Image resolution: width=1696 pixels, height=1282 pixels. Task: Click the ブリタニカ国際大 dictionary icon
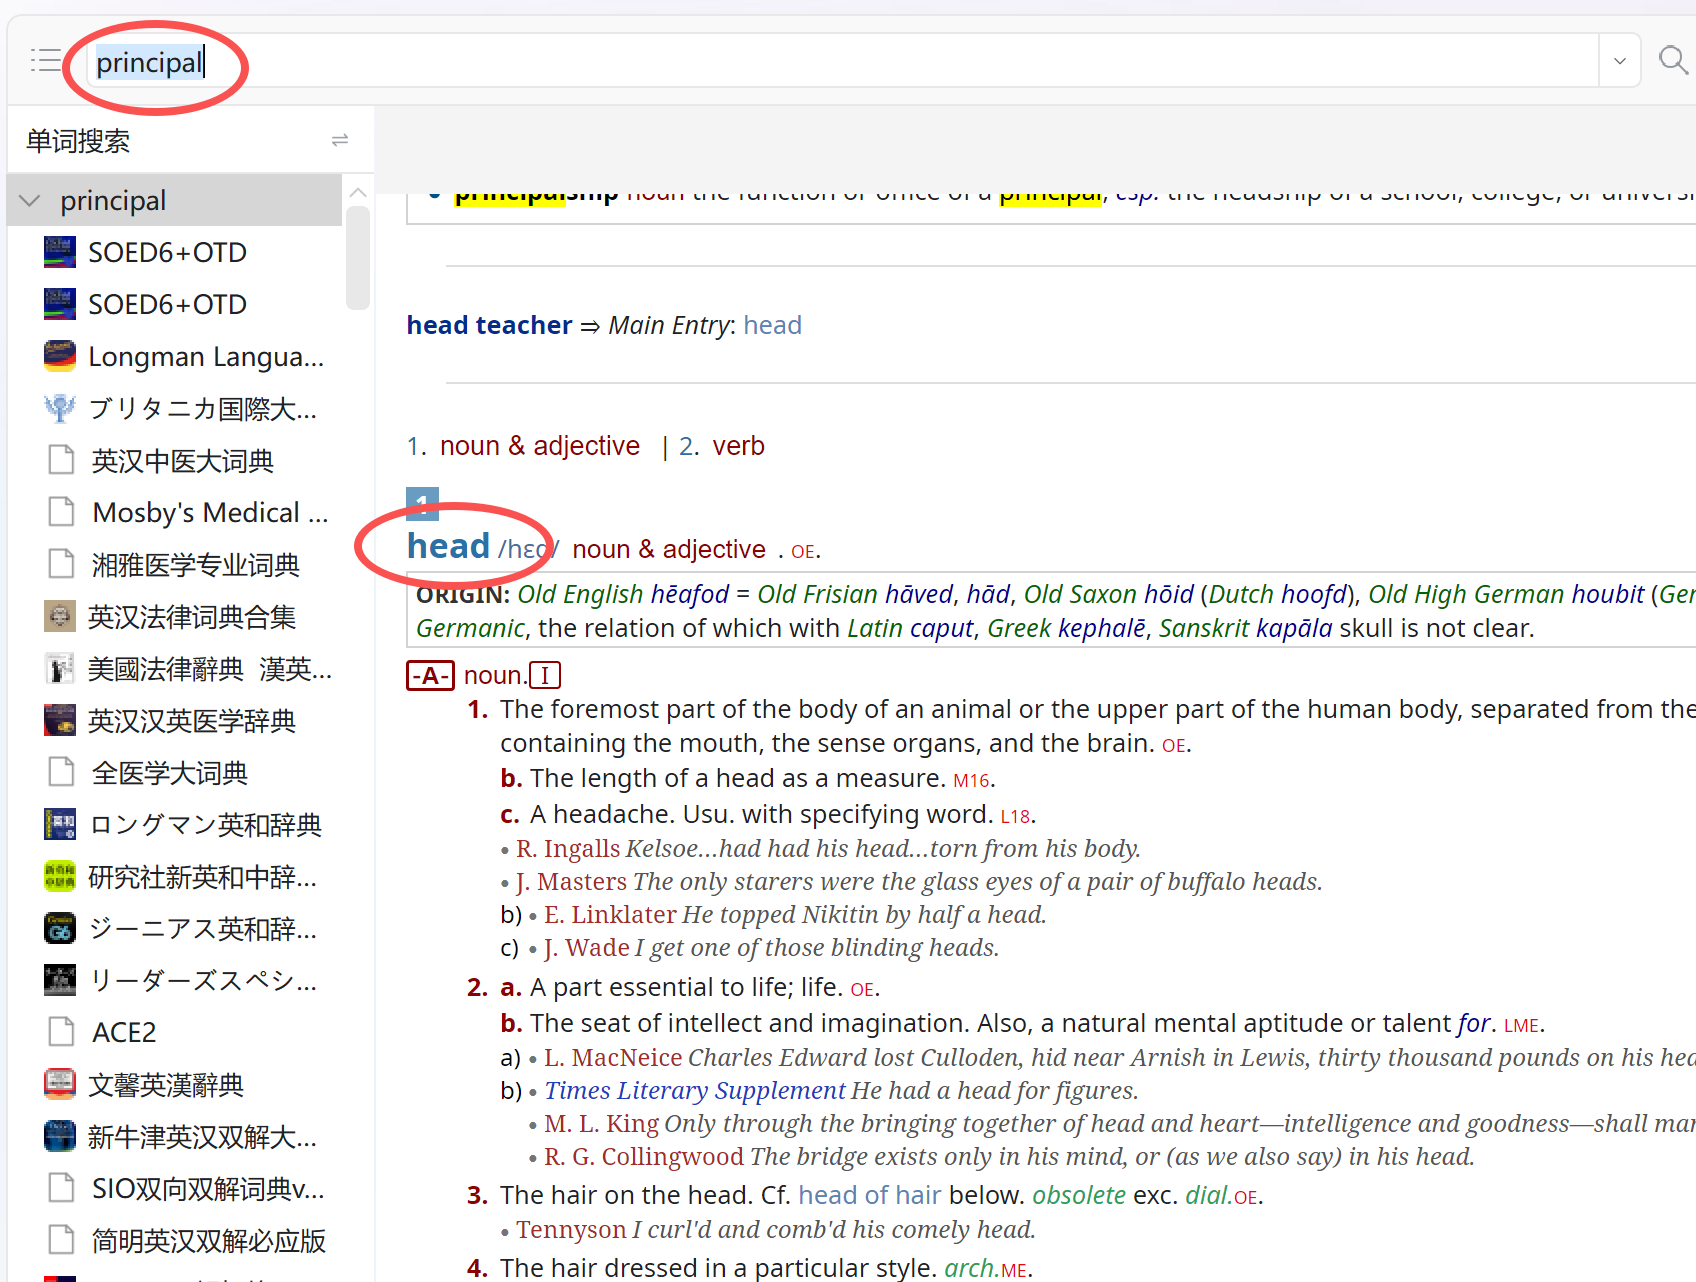point(60,408)
